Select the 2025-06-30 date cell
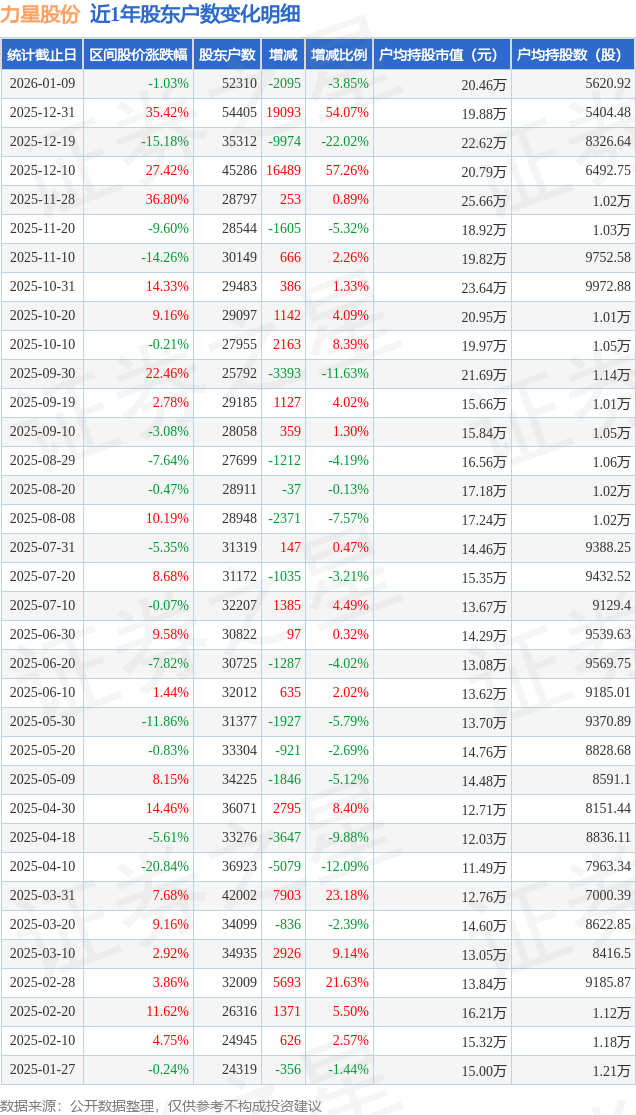This screenshot has width=636, height=1115. [x=42, y=635]
